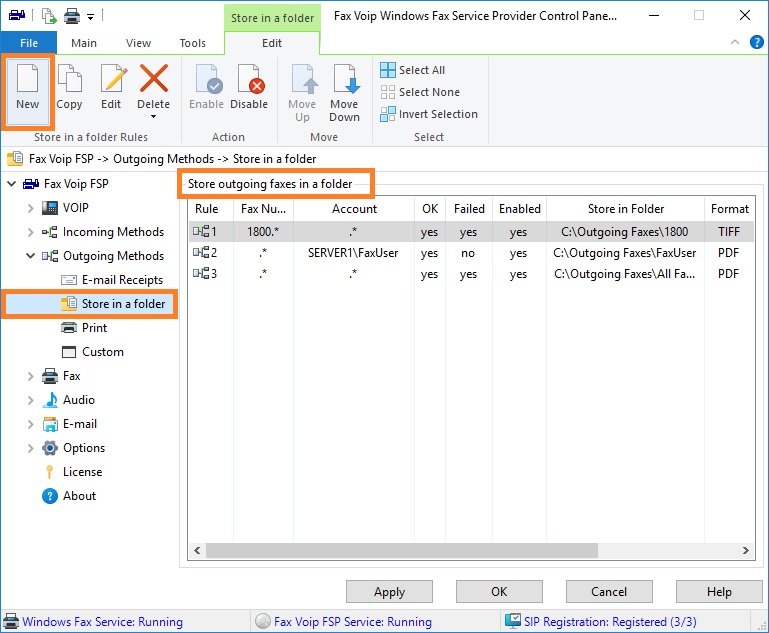The height and width of the screenshot is (633, 769).
Task: Click the License key icon
Action: pos(49,472)
